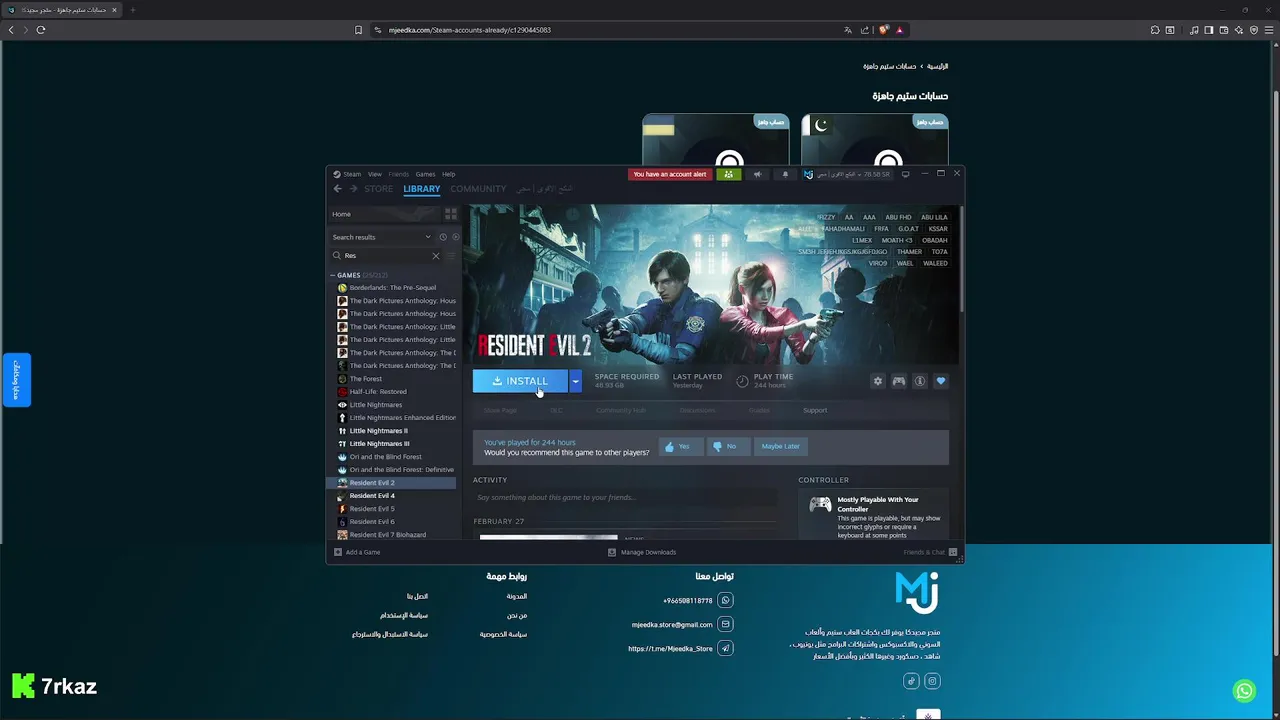Open Steam notifications bell icon
1280x720 pixels.
785,174
